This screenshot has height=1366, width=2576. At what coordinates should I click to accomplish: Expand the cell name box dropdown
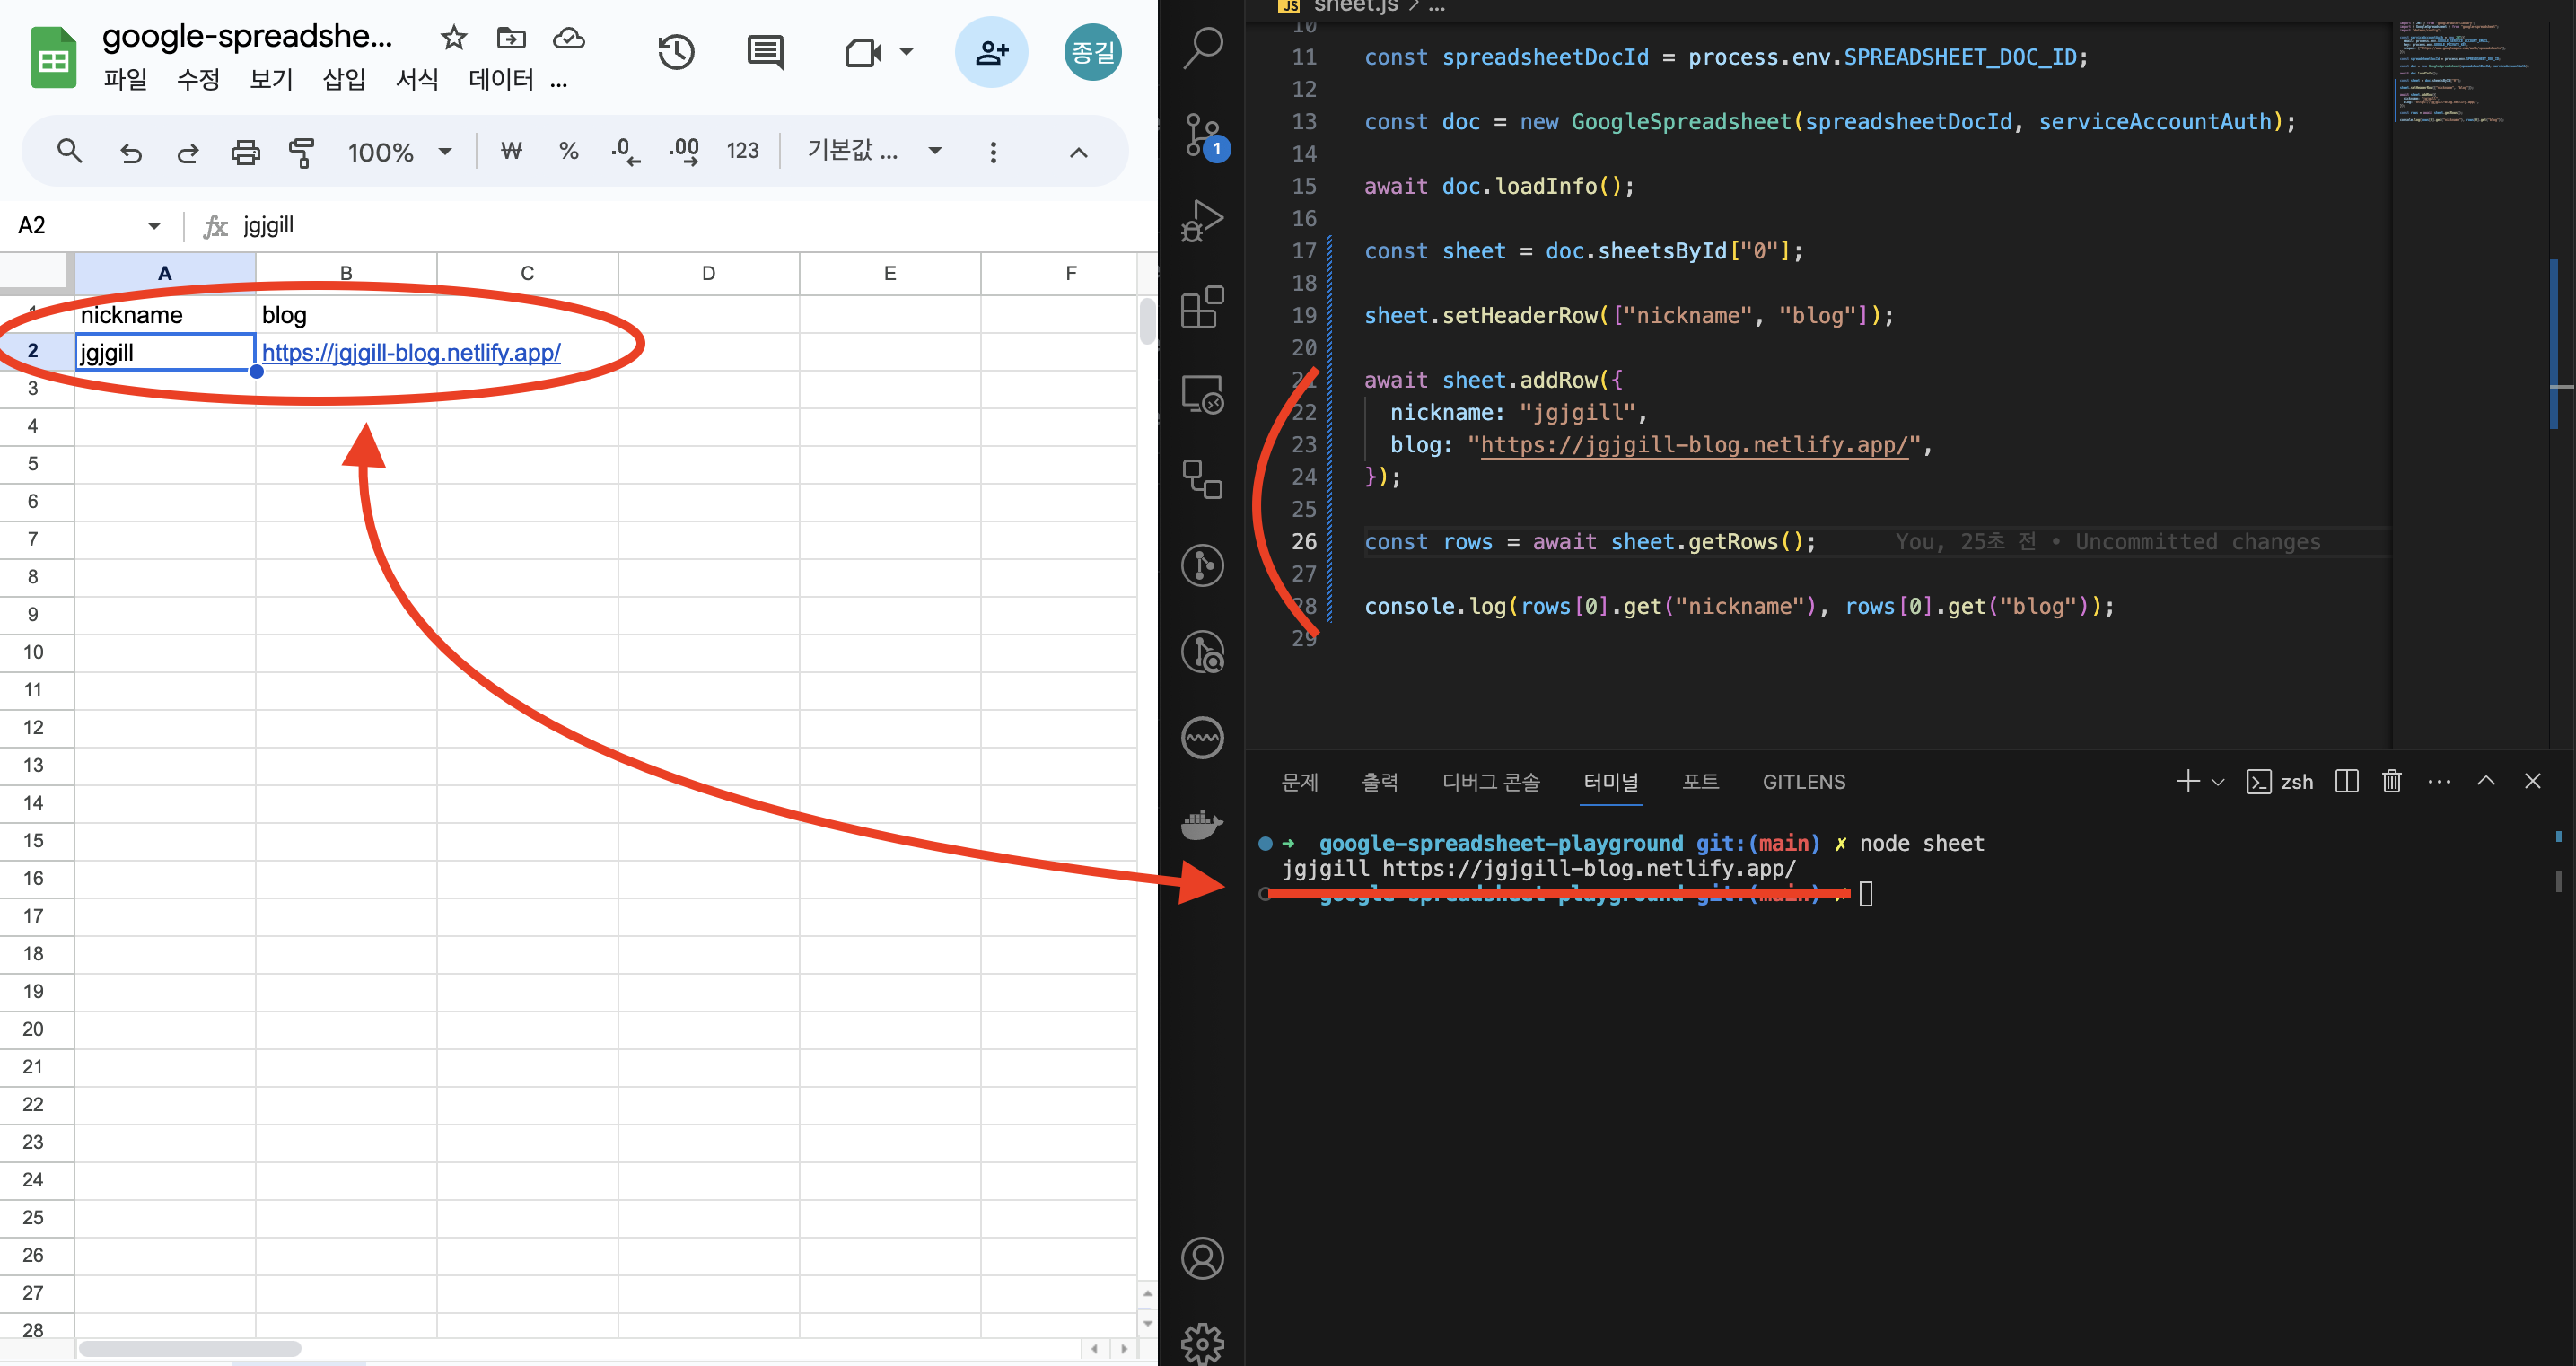[154, 226]
